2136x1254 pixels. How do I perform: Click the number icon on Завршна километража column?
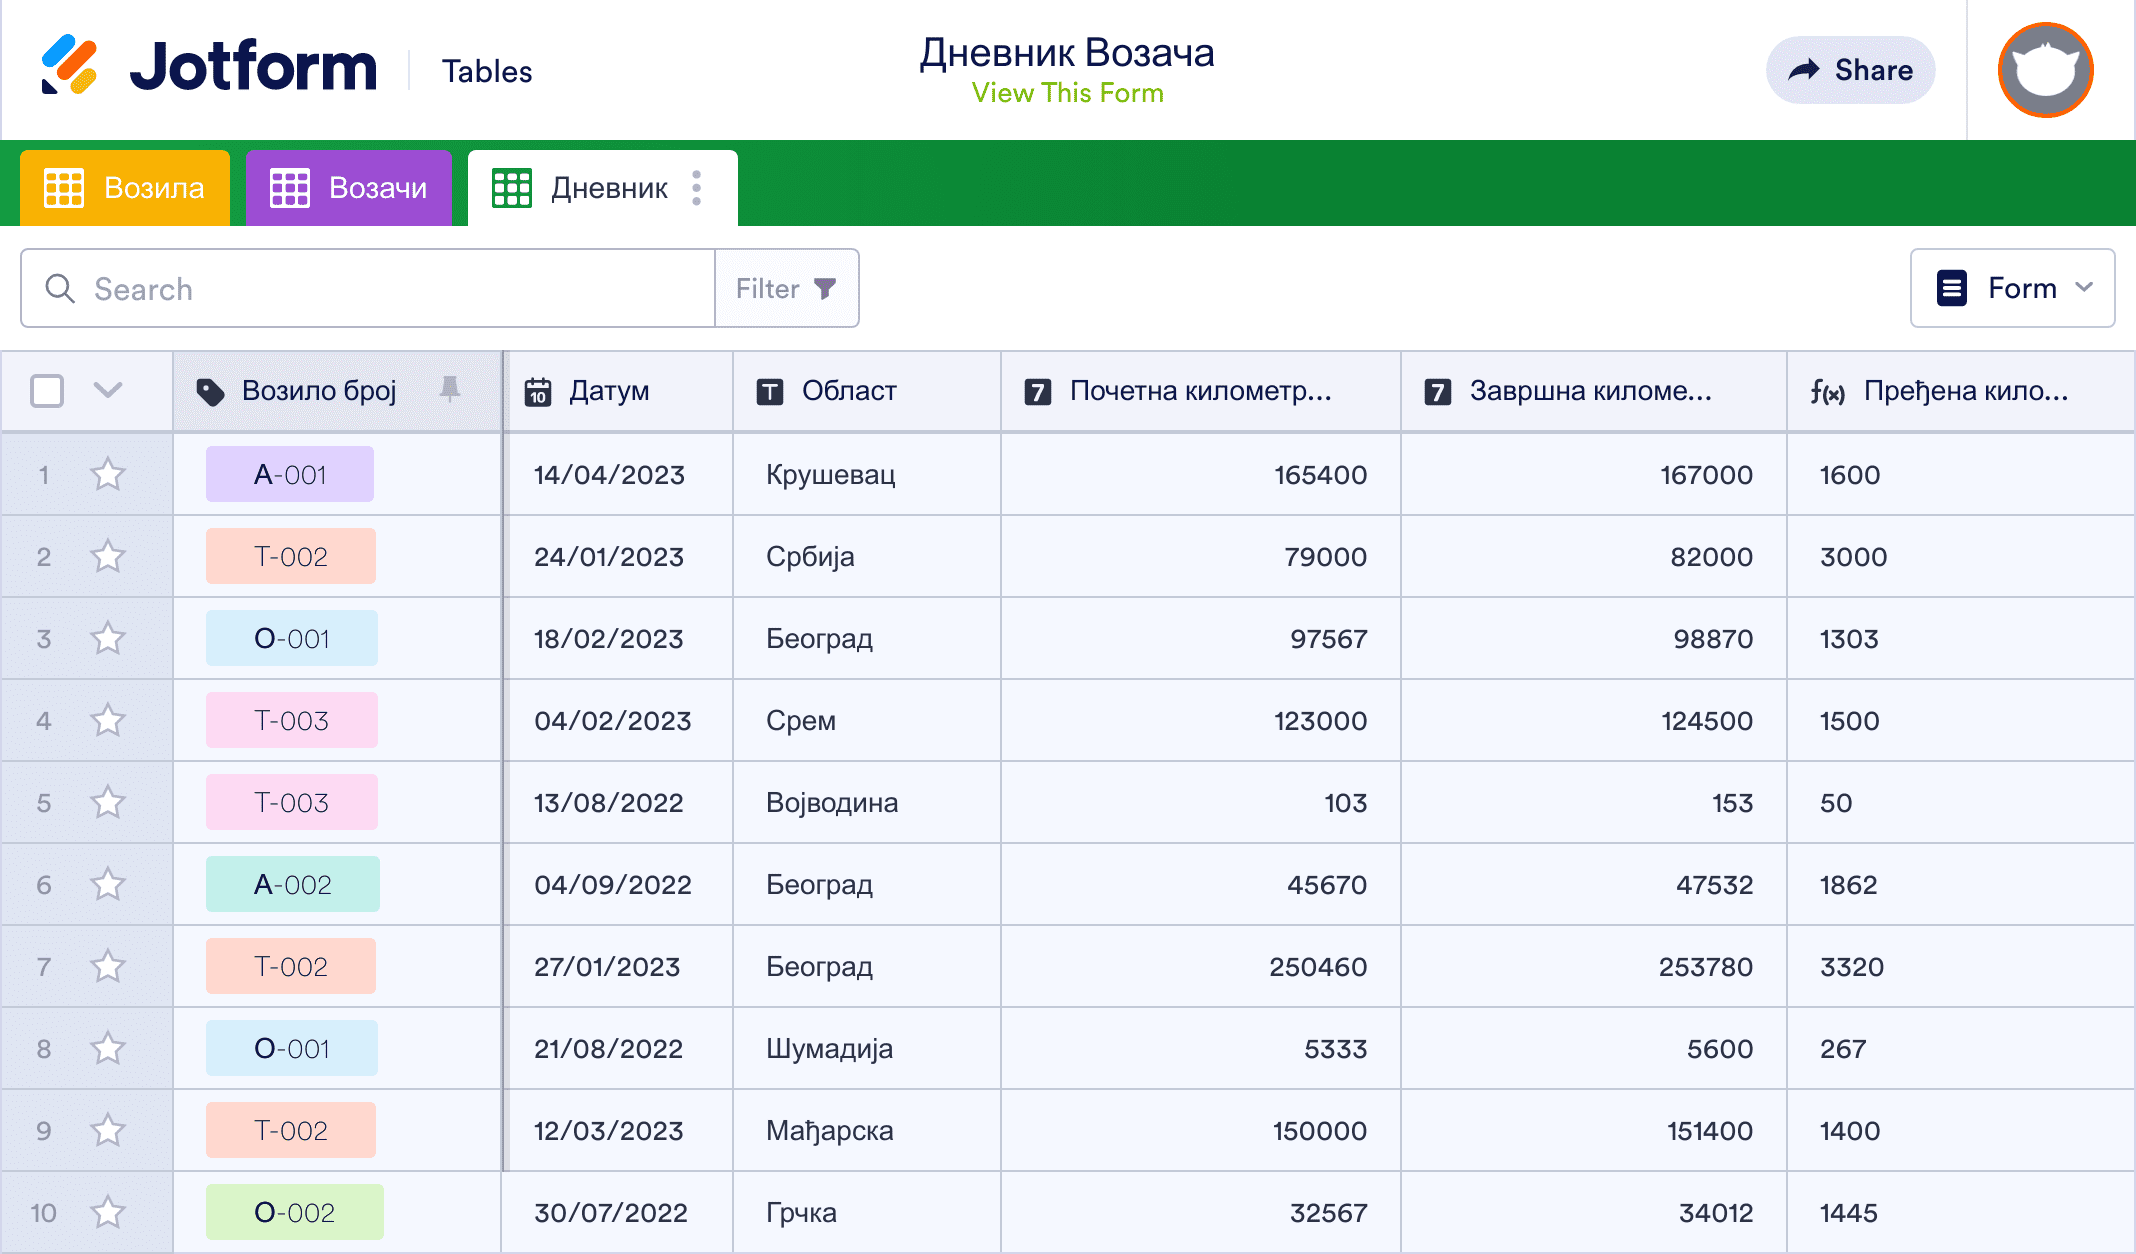coord(1437,391)
